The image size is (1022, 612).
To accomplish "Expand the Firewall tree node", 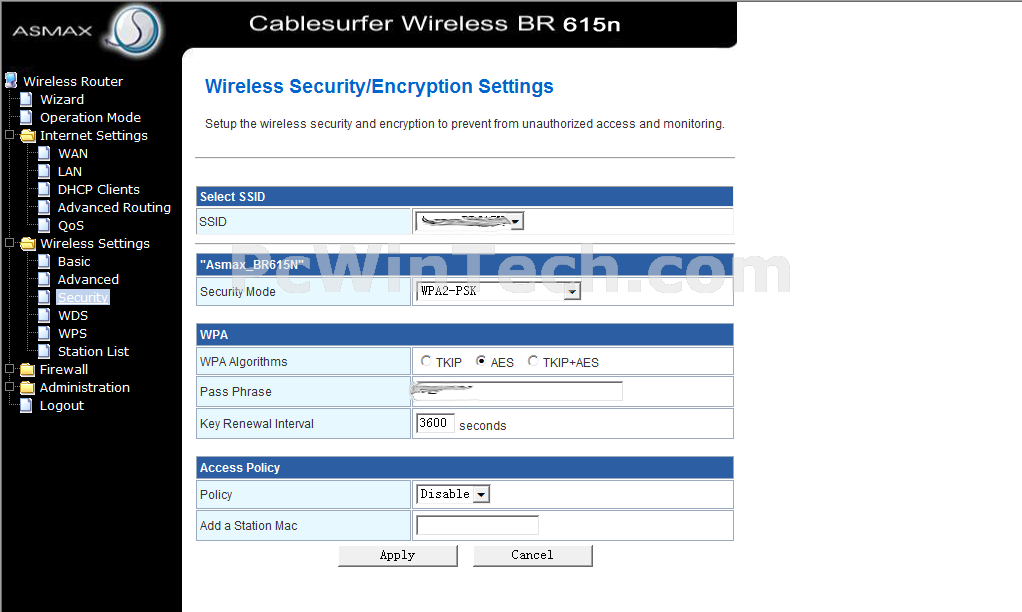I will (x=9, y=369).
